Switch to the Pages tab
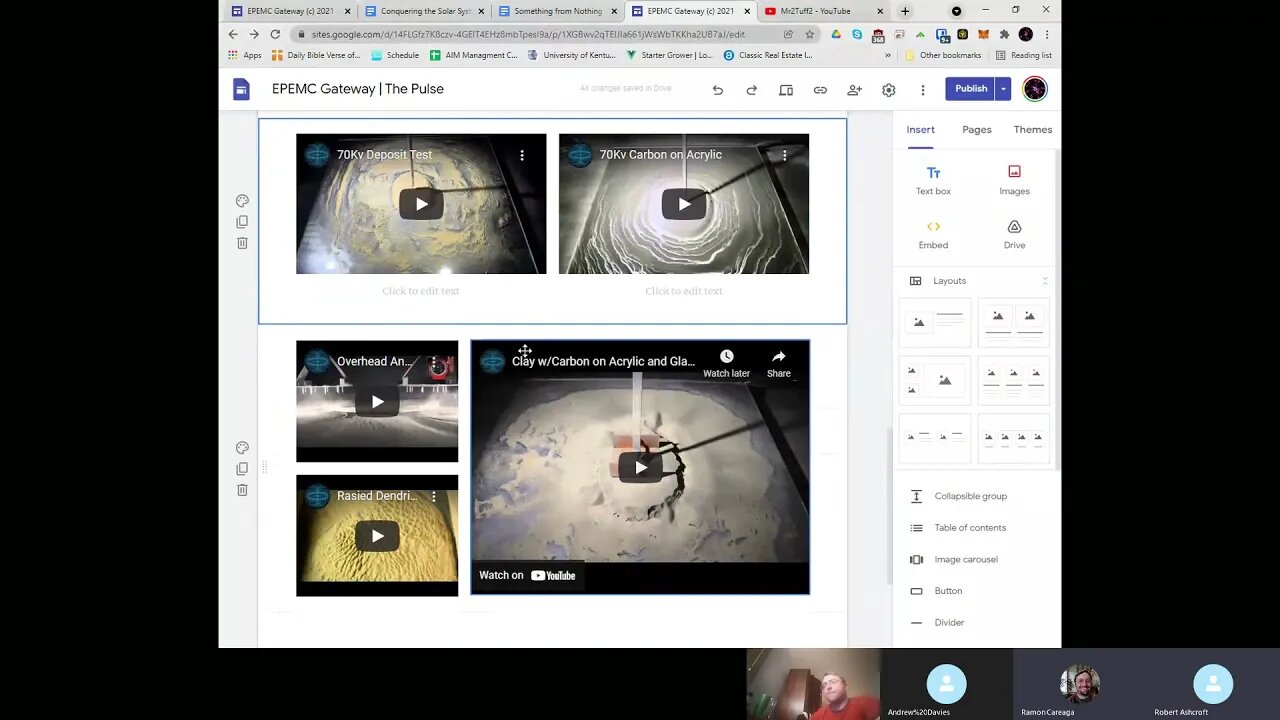The image size is (1280, 720). 977,130
